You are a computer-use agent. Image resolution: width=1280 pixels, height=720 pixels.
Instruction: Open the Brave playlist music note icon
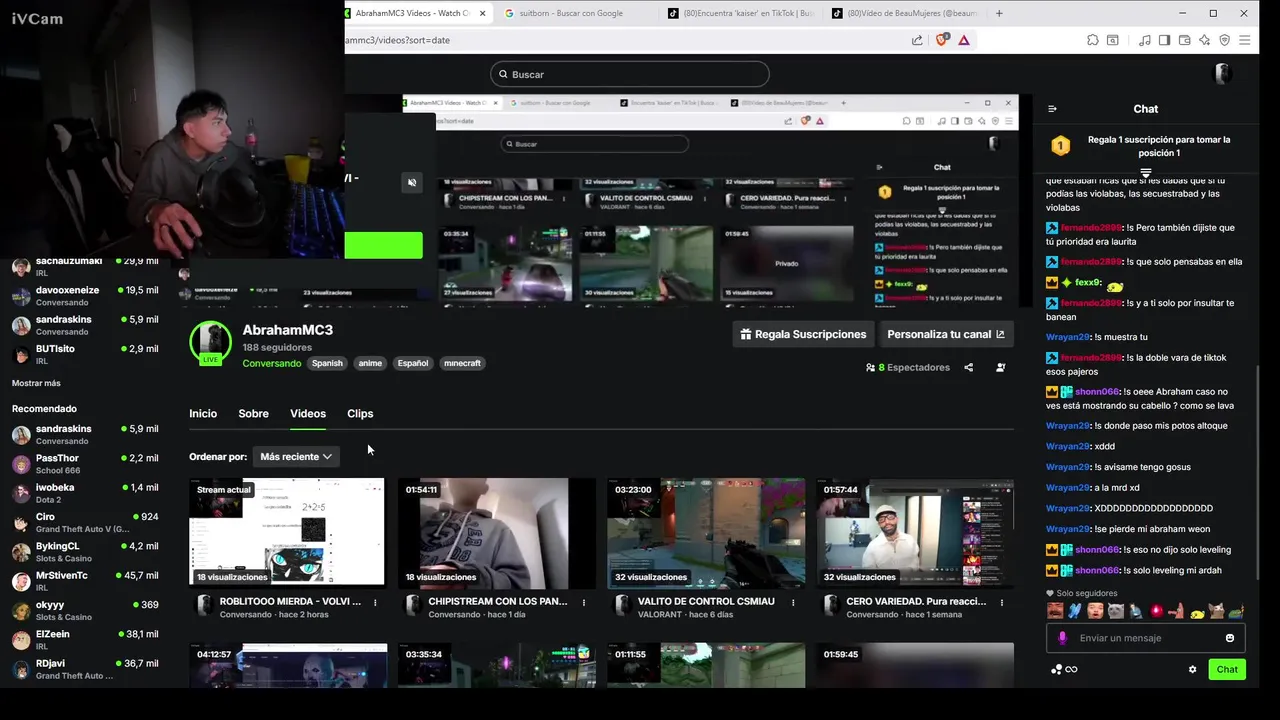tap(1145, 40)
